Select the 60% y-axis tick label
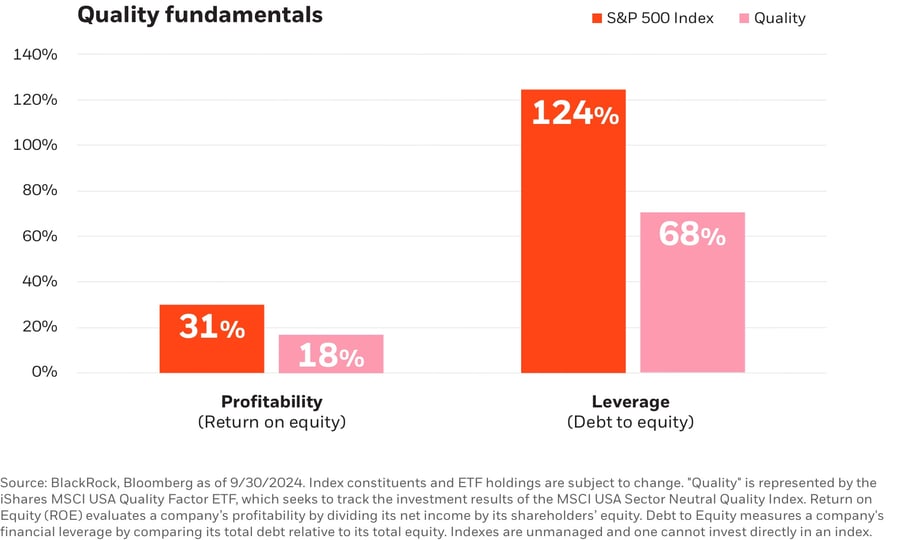This screenshot has width=900, height=540. (39, 236)
